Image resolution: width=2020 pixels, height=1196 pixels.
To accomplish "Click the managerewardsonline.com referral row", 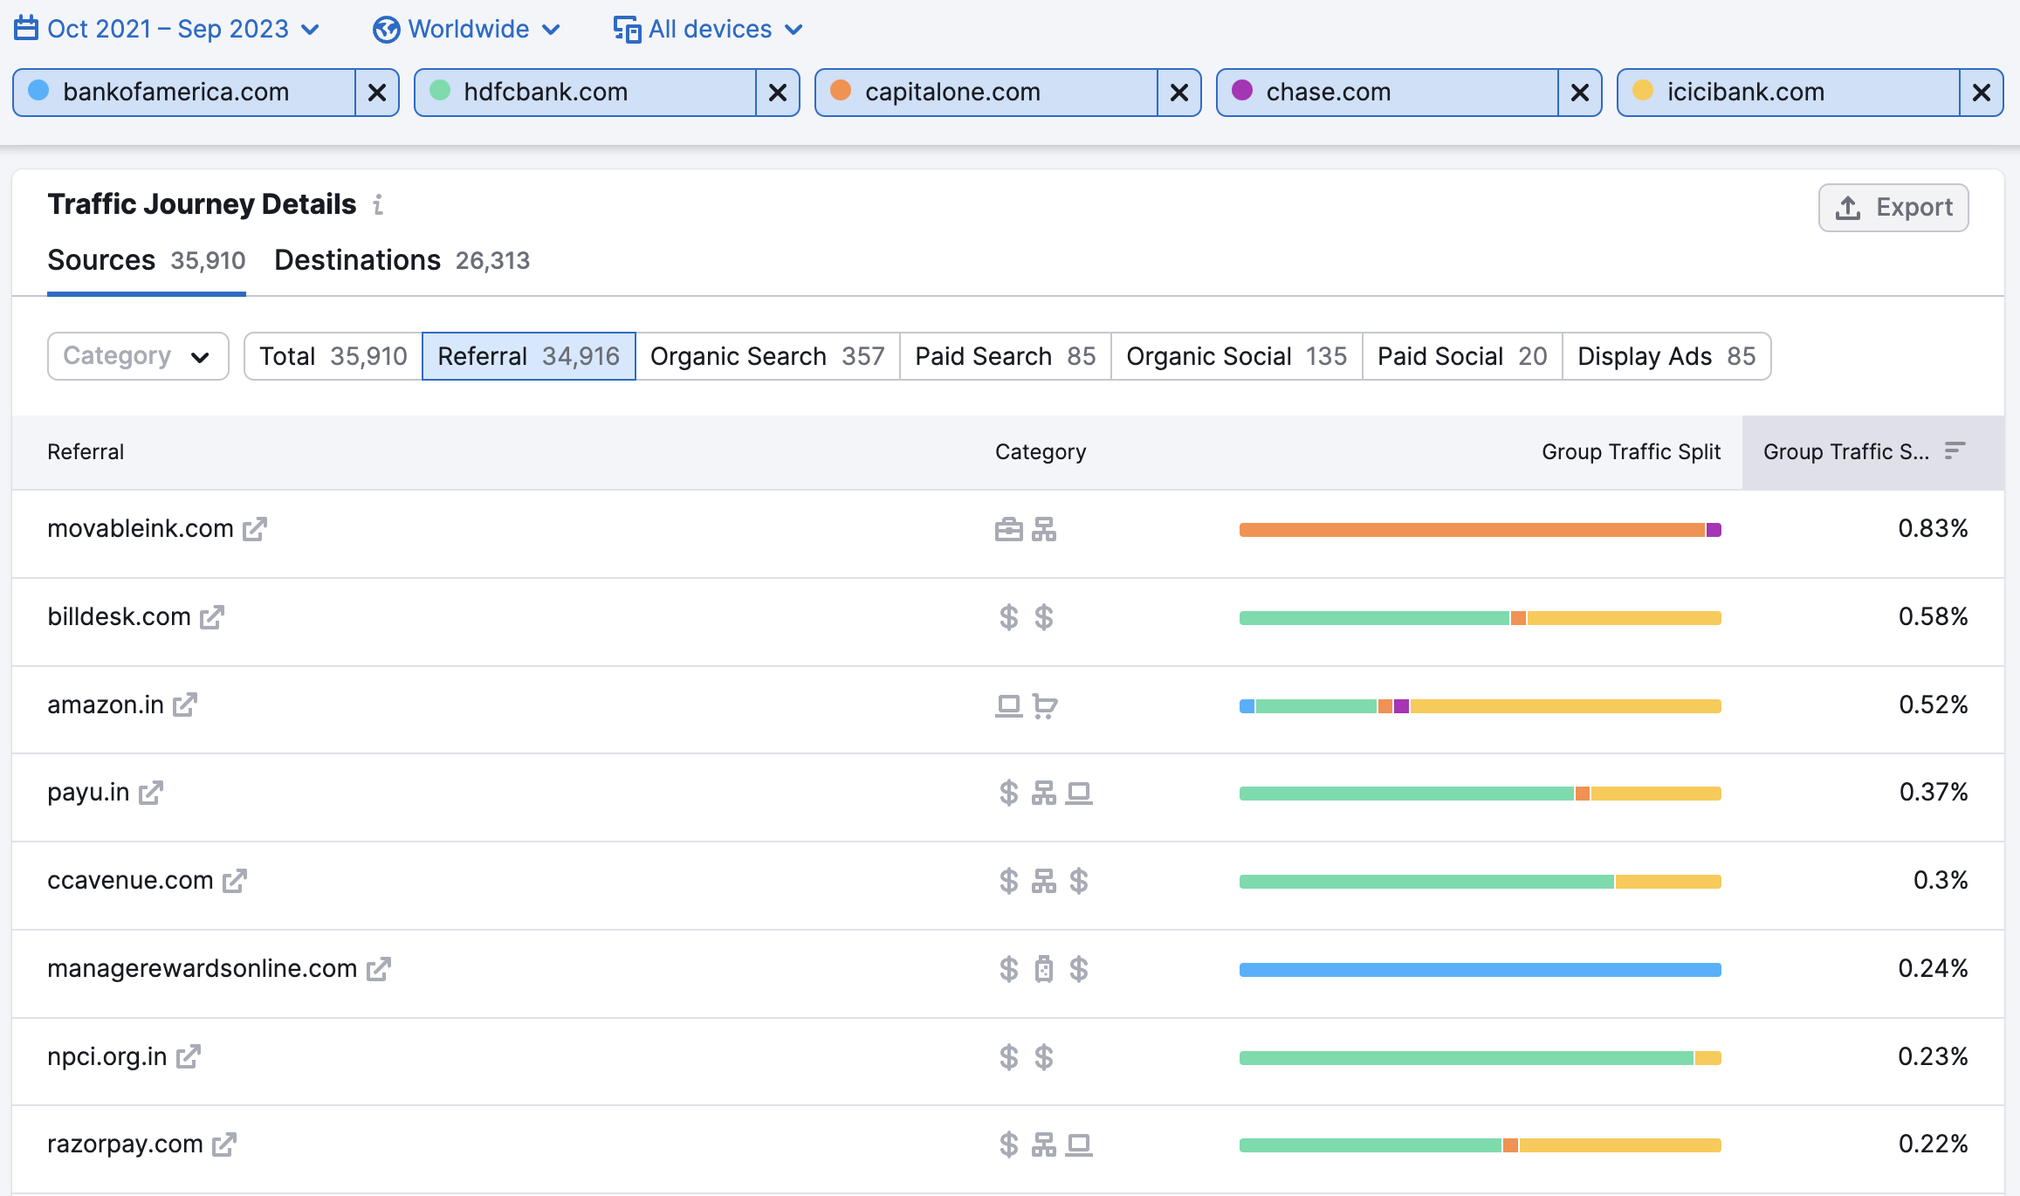I will (204, 968).
